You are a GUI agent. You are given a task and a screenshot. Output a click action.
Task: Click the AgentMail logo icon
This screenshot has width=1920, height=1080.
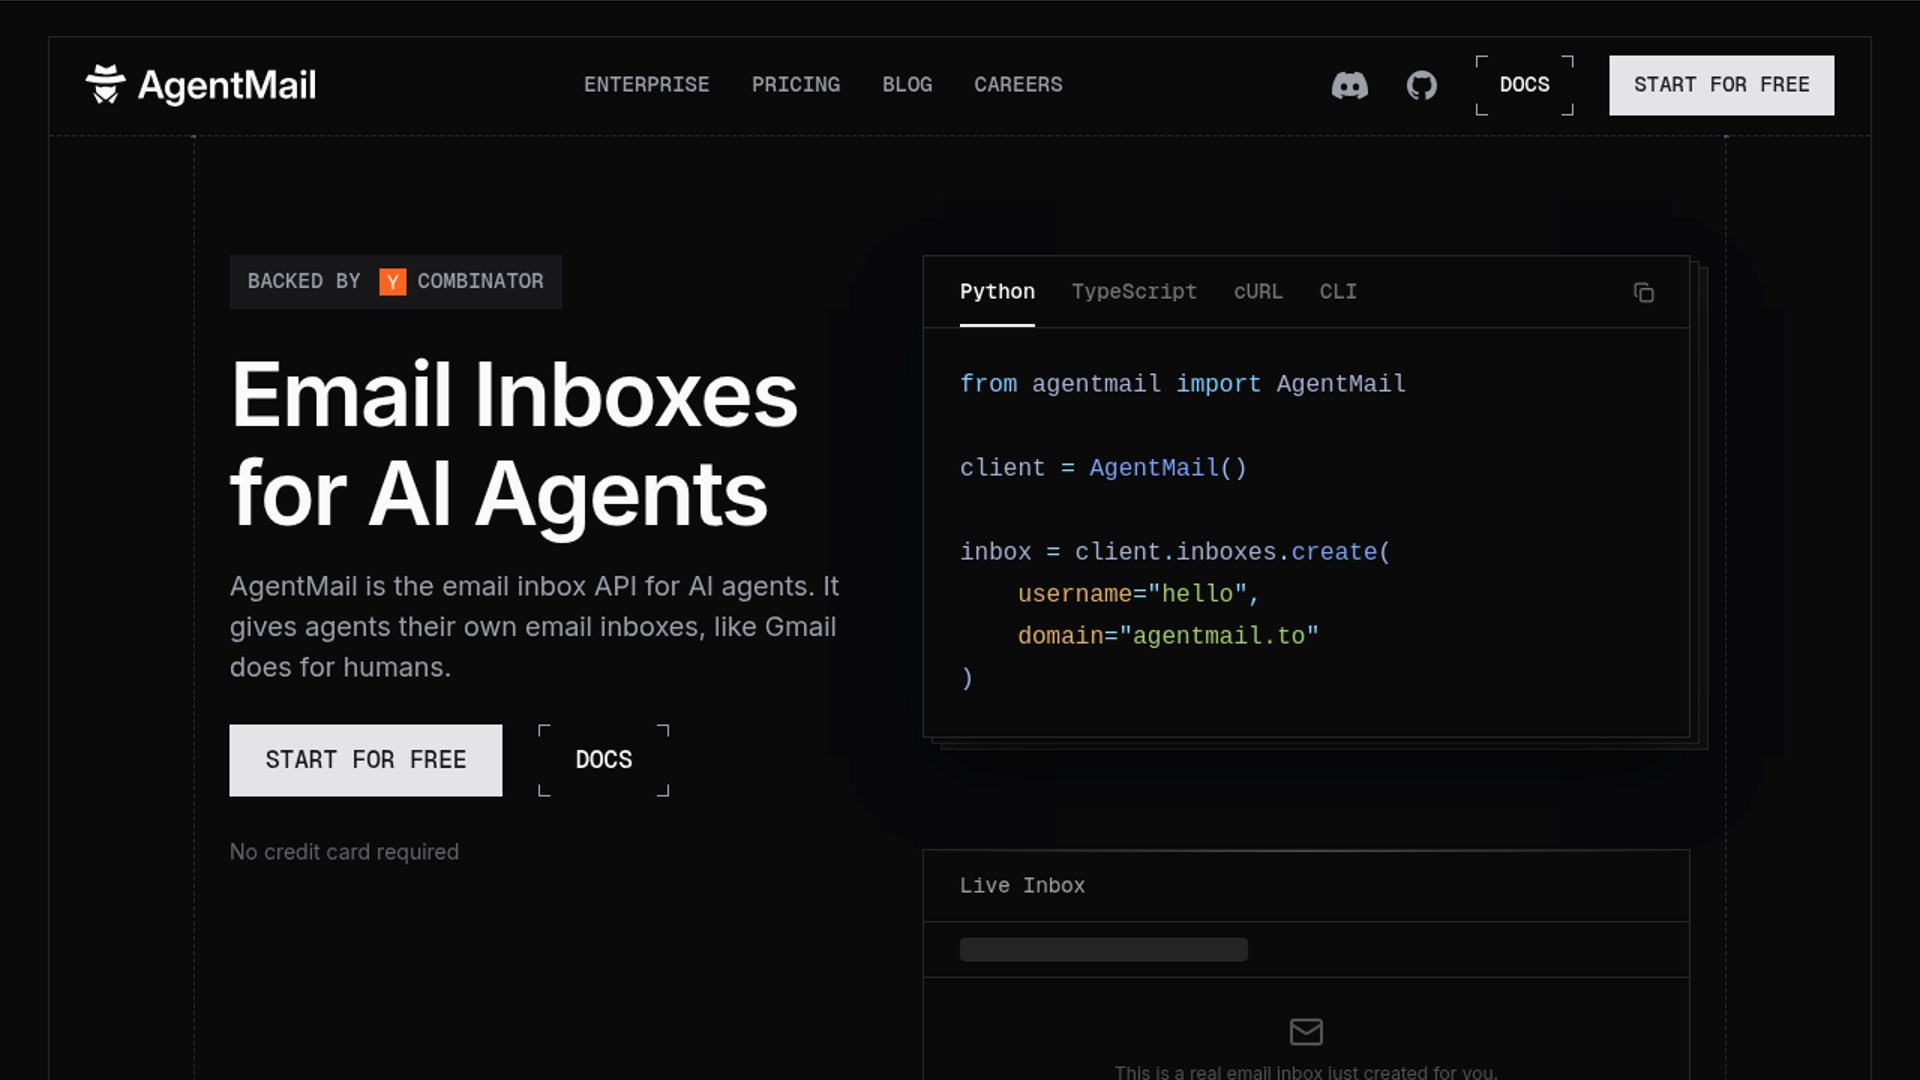click(x=105, y=85)
